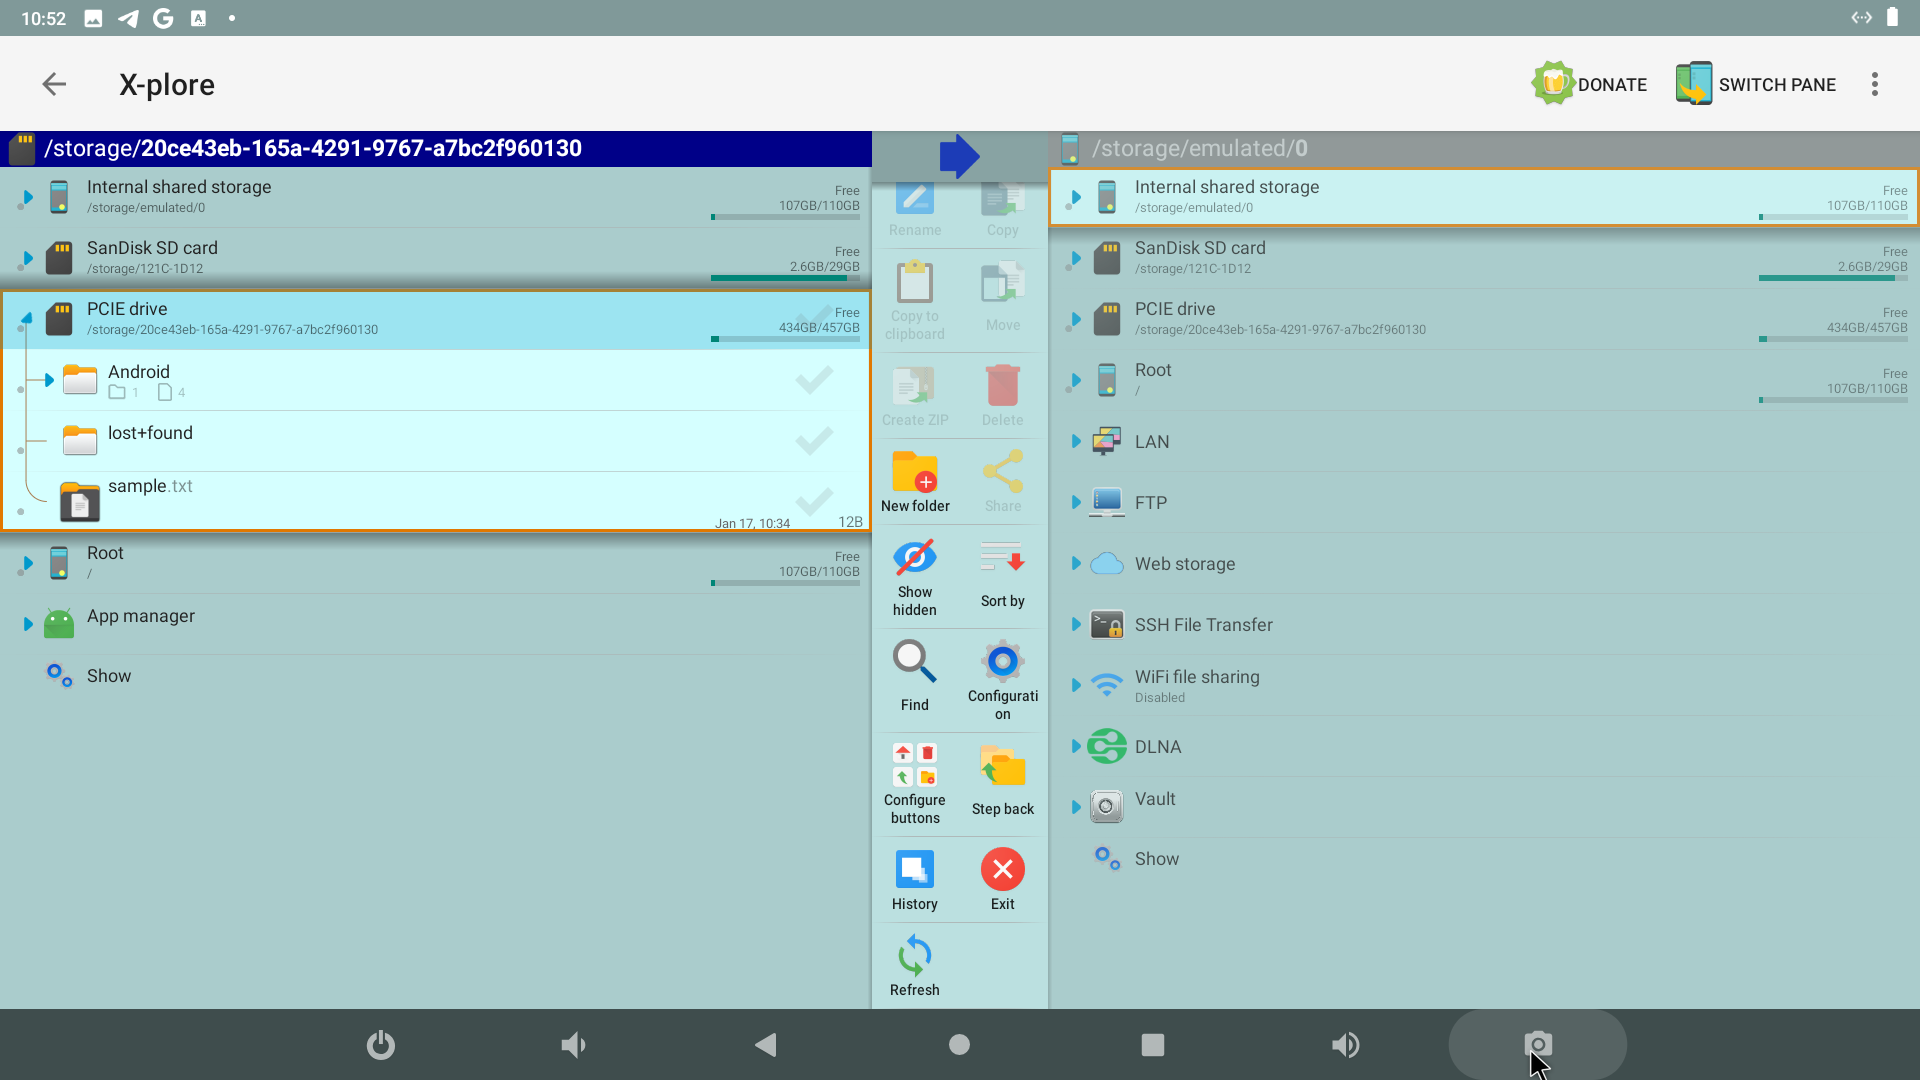The height and width of the screenshot is (1080, 1920).
Task: Tap the back arrow in X-plore header
Action: (x=54, y=84)
